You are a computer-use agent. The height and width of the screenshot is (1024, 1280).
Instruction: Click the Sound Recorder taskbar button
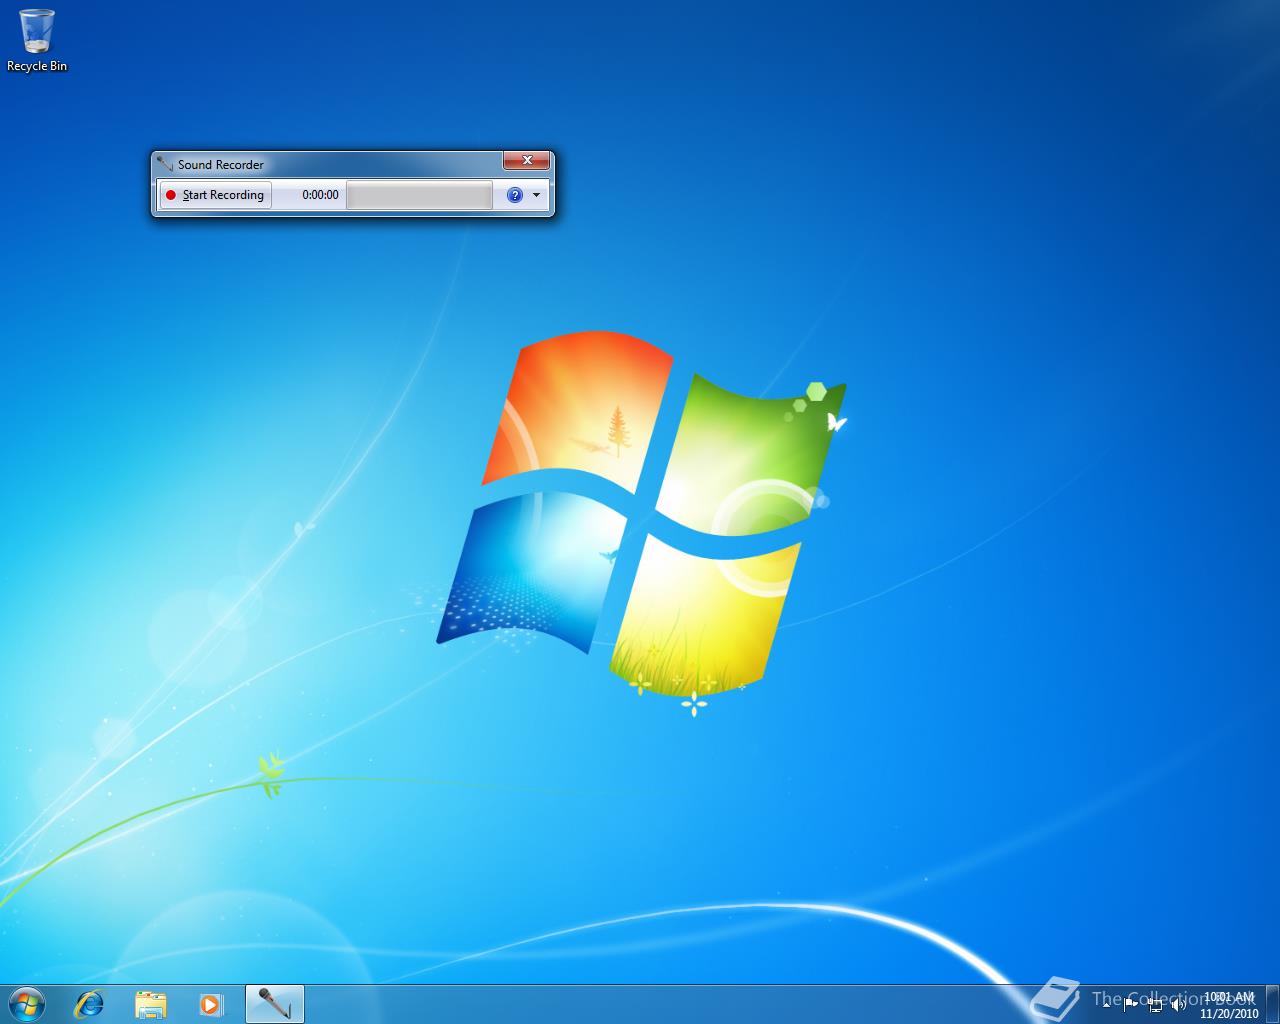[274, 1004]
